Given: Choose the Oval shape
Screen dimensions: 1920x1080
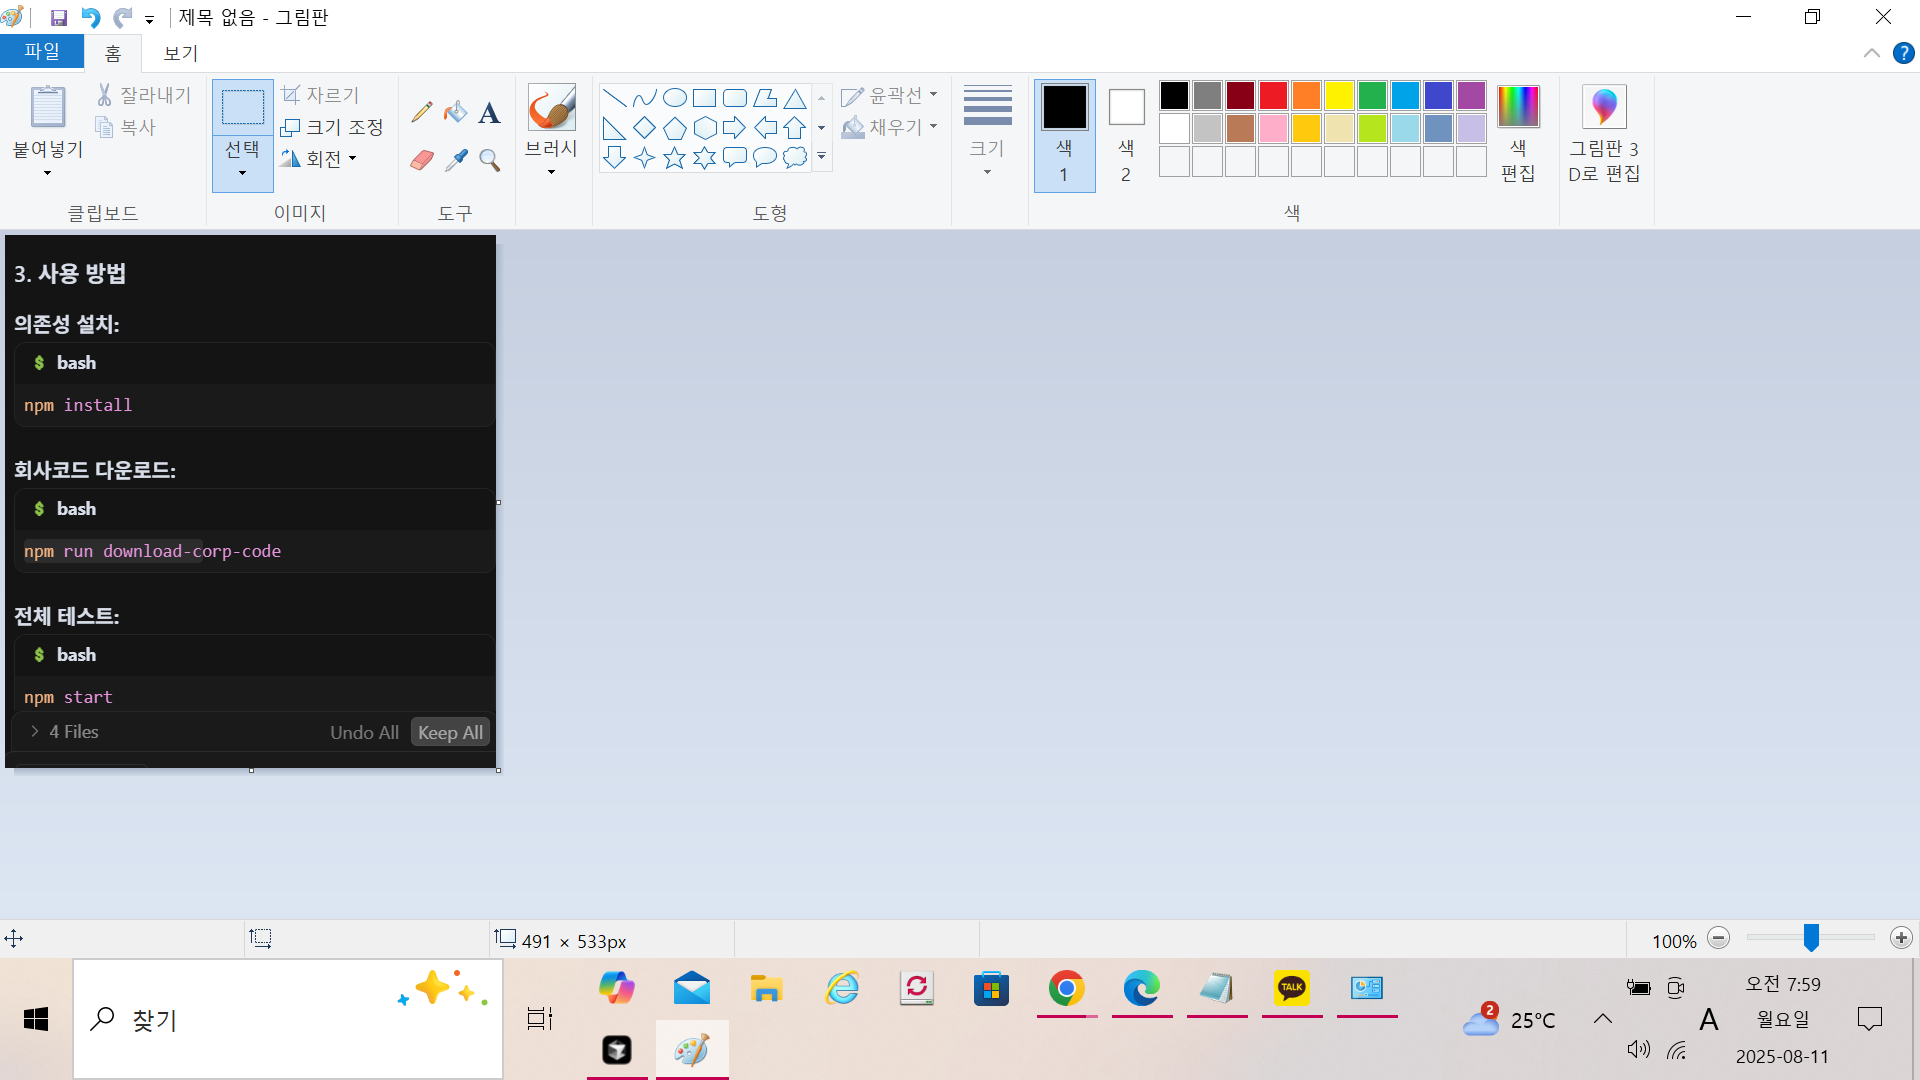Looking at the screenshot, I should [x=675, y=98].
